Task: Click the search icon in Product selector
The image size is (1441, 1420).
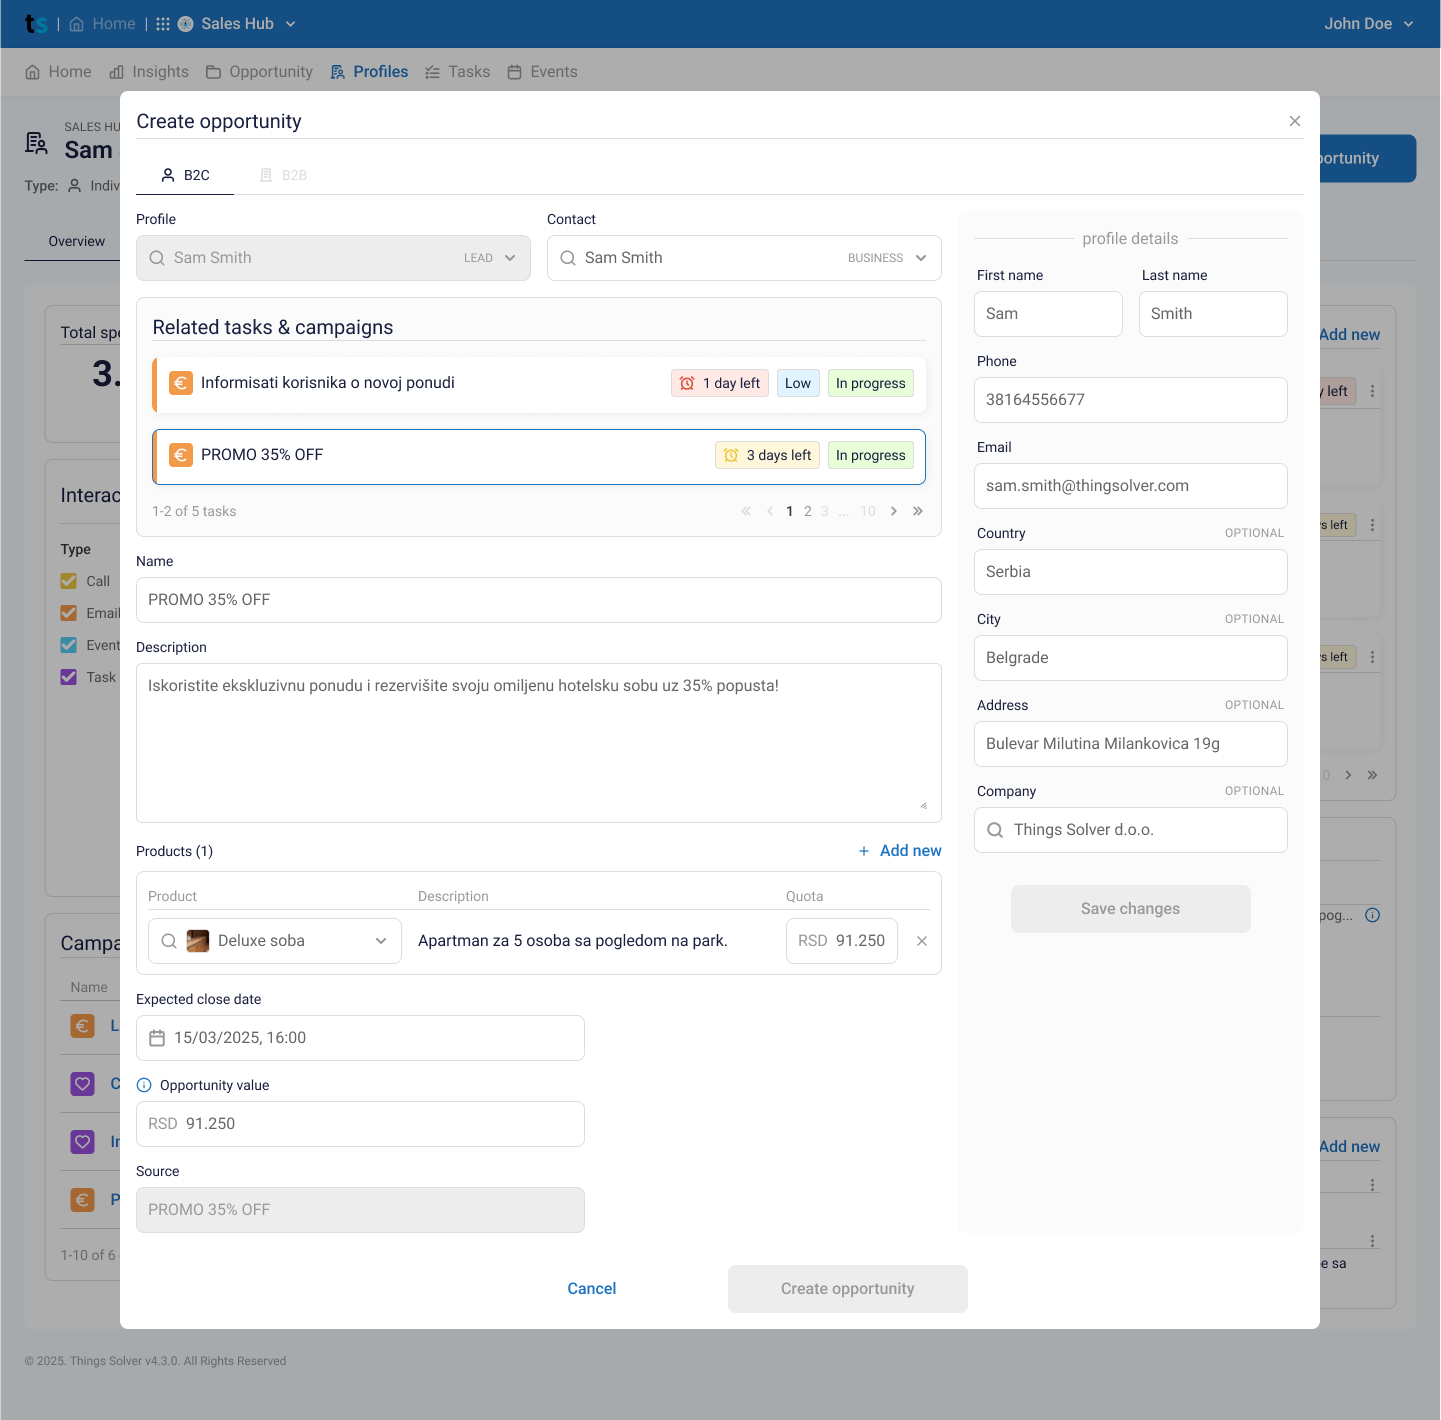Action: [169, 941]
